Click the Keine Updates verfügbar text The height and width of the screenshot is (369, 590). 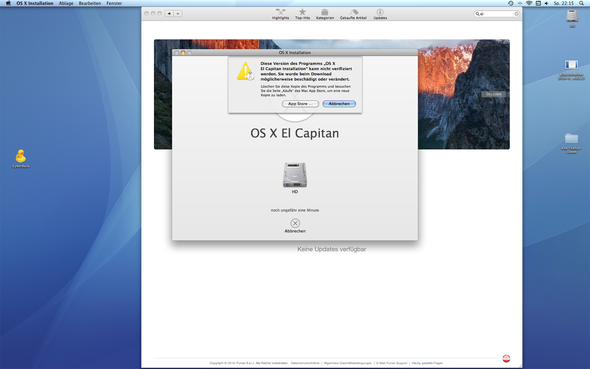coord(331,249)
